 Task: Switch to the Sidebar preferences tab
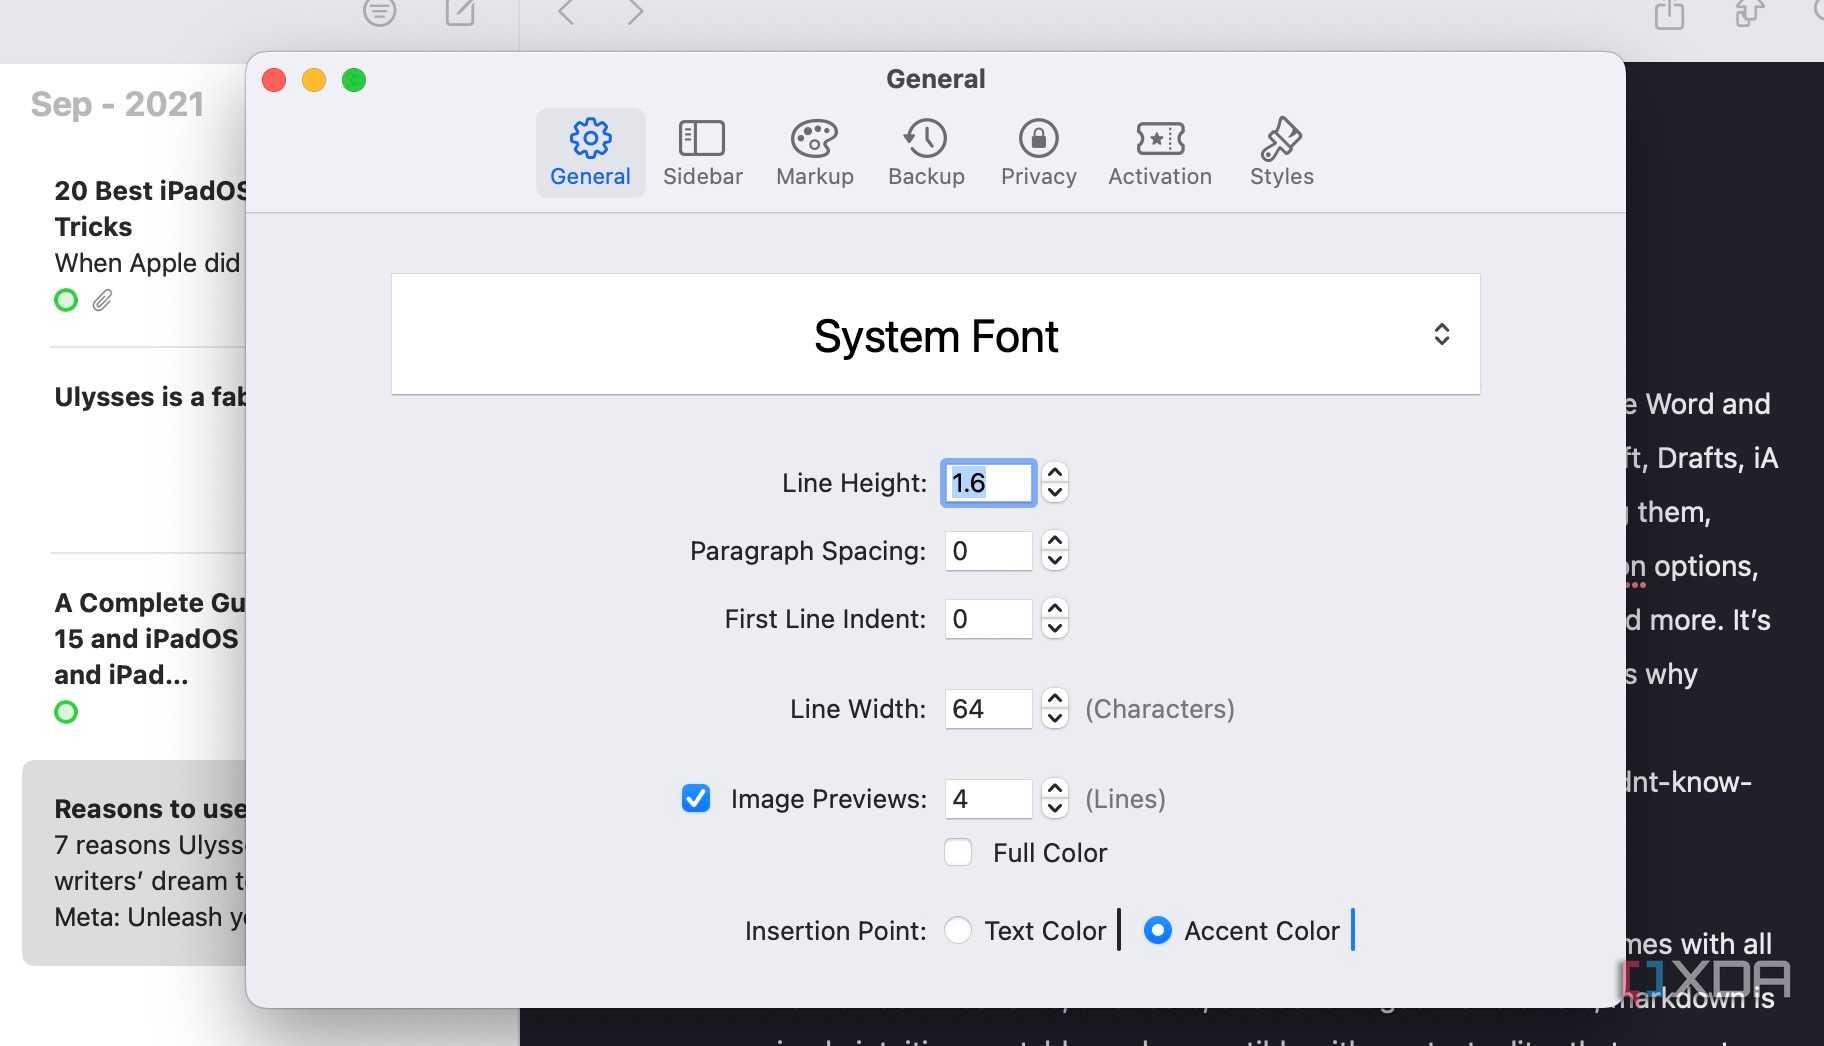[x=702, y=153]
